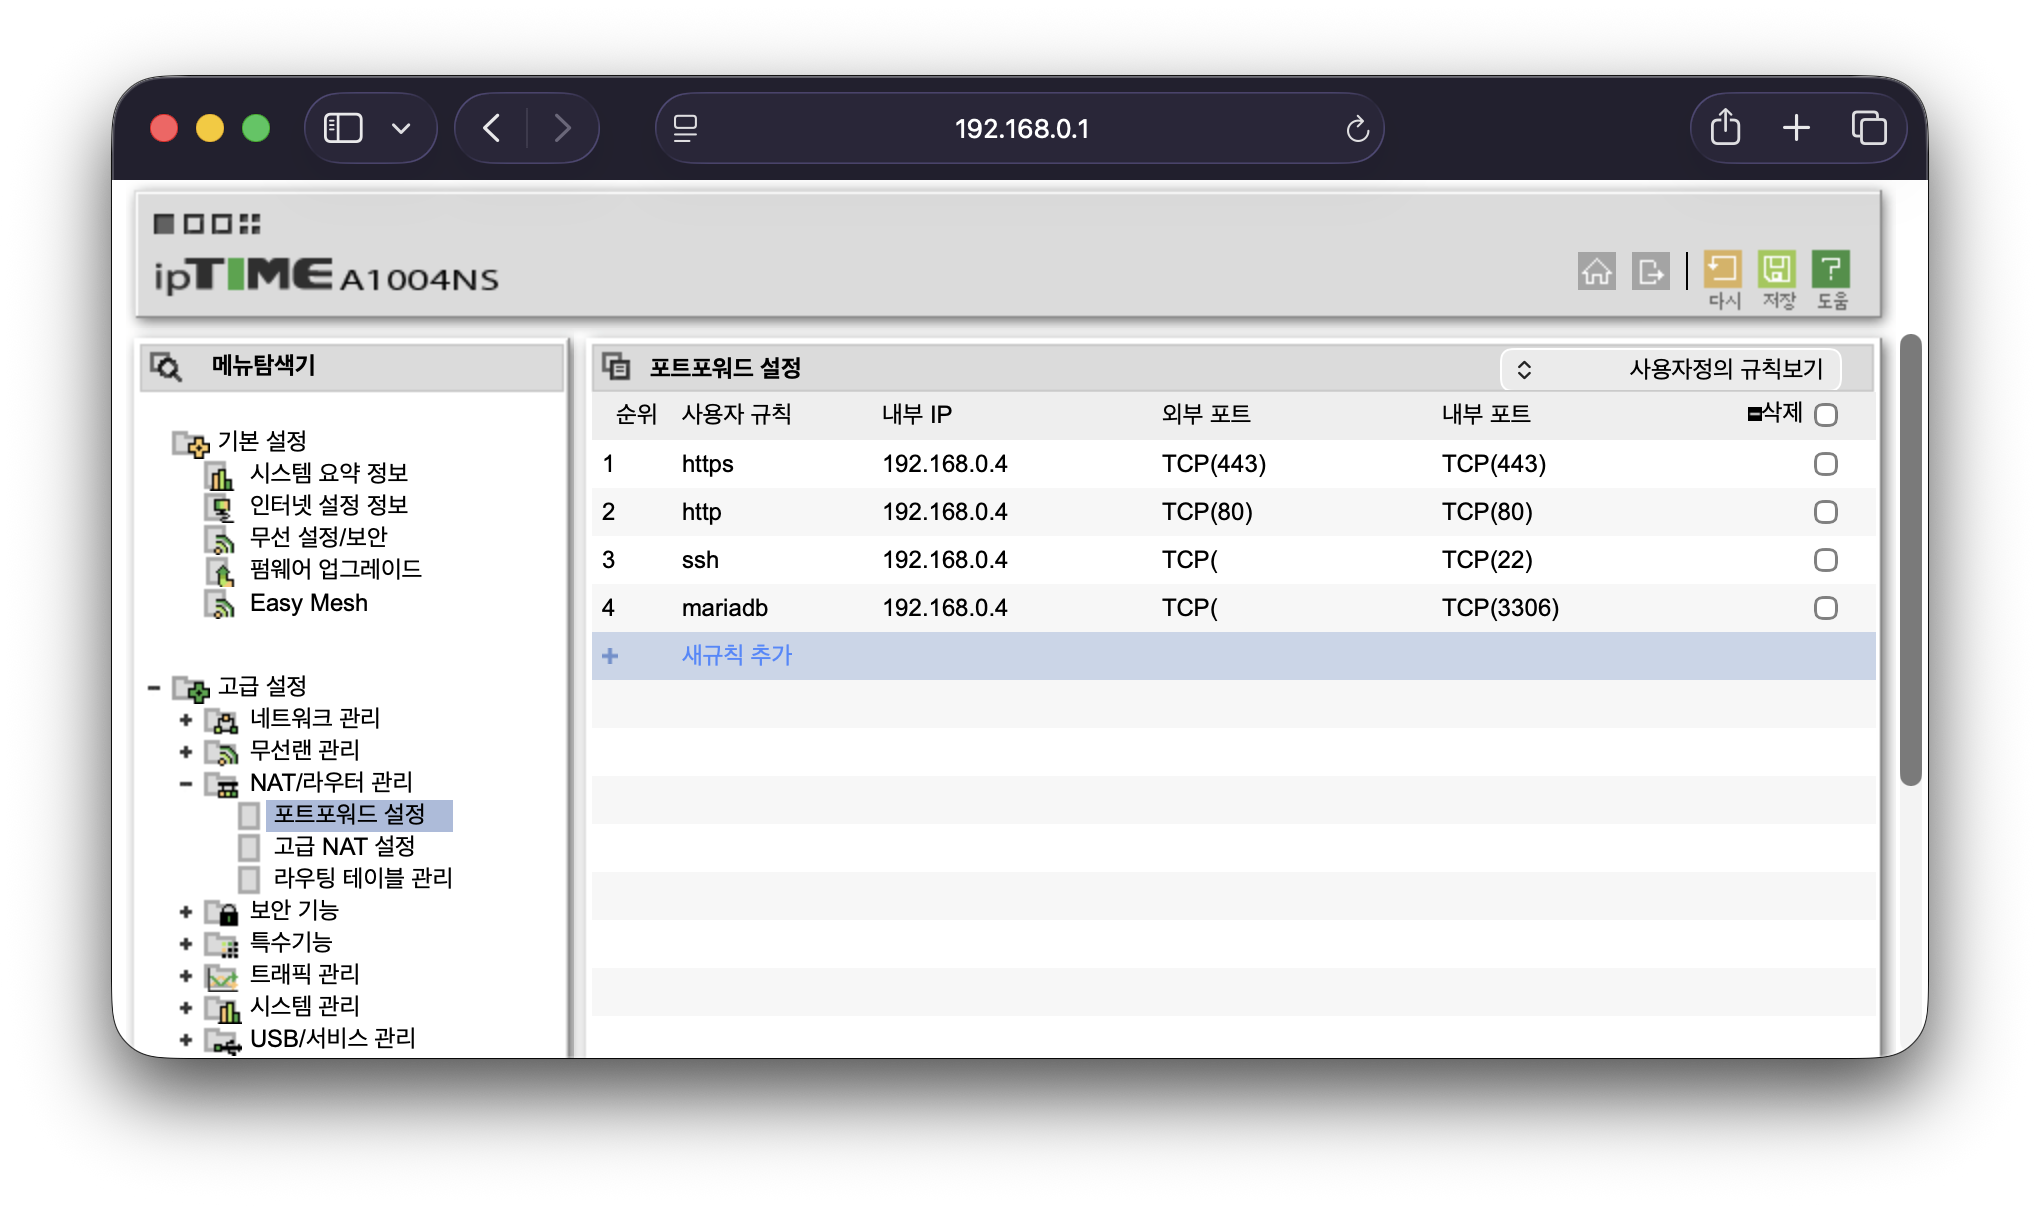
Task: Select the mariadb port forward rule
Action: (x=724, y=608)
